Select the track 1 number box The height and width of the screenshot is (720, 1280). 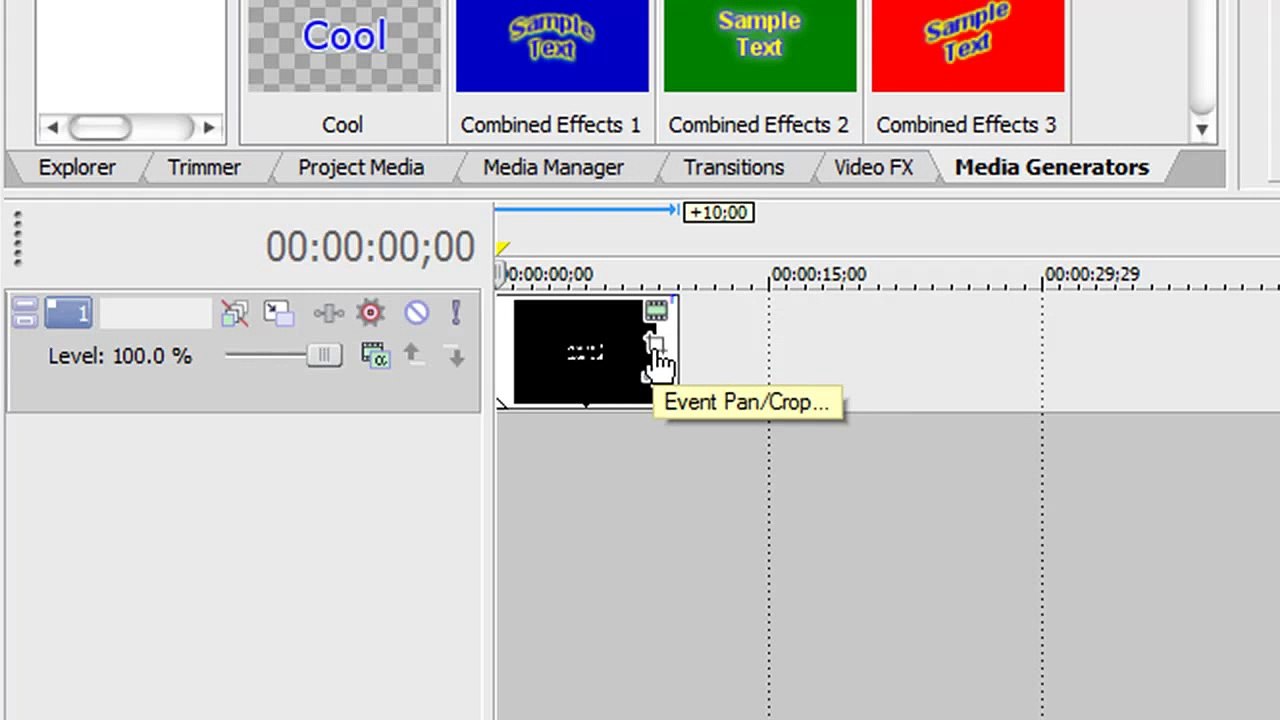point(69,313)
